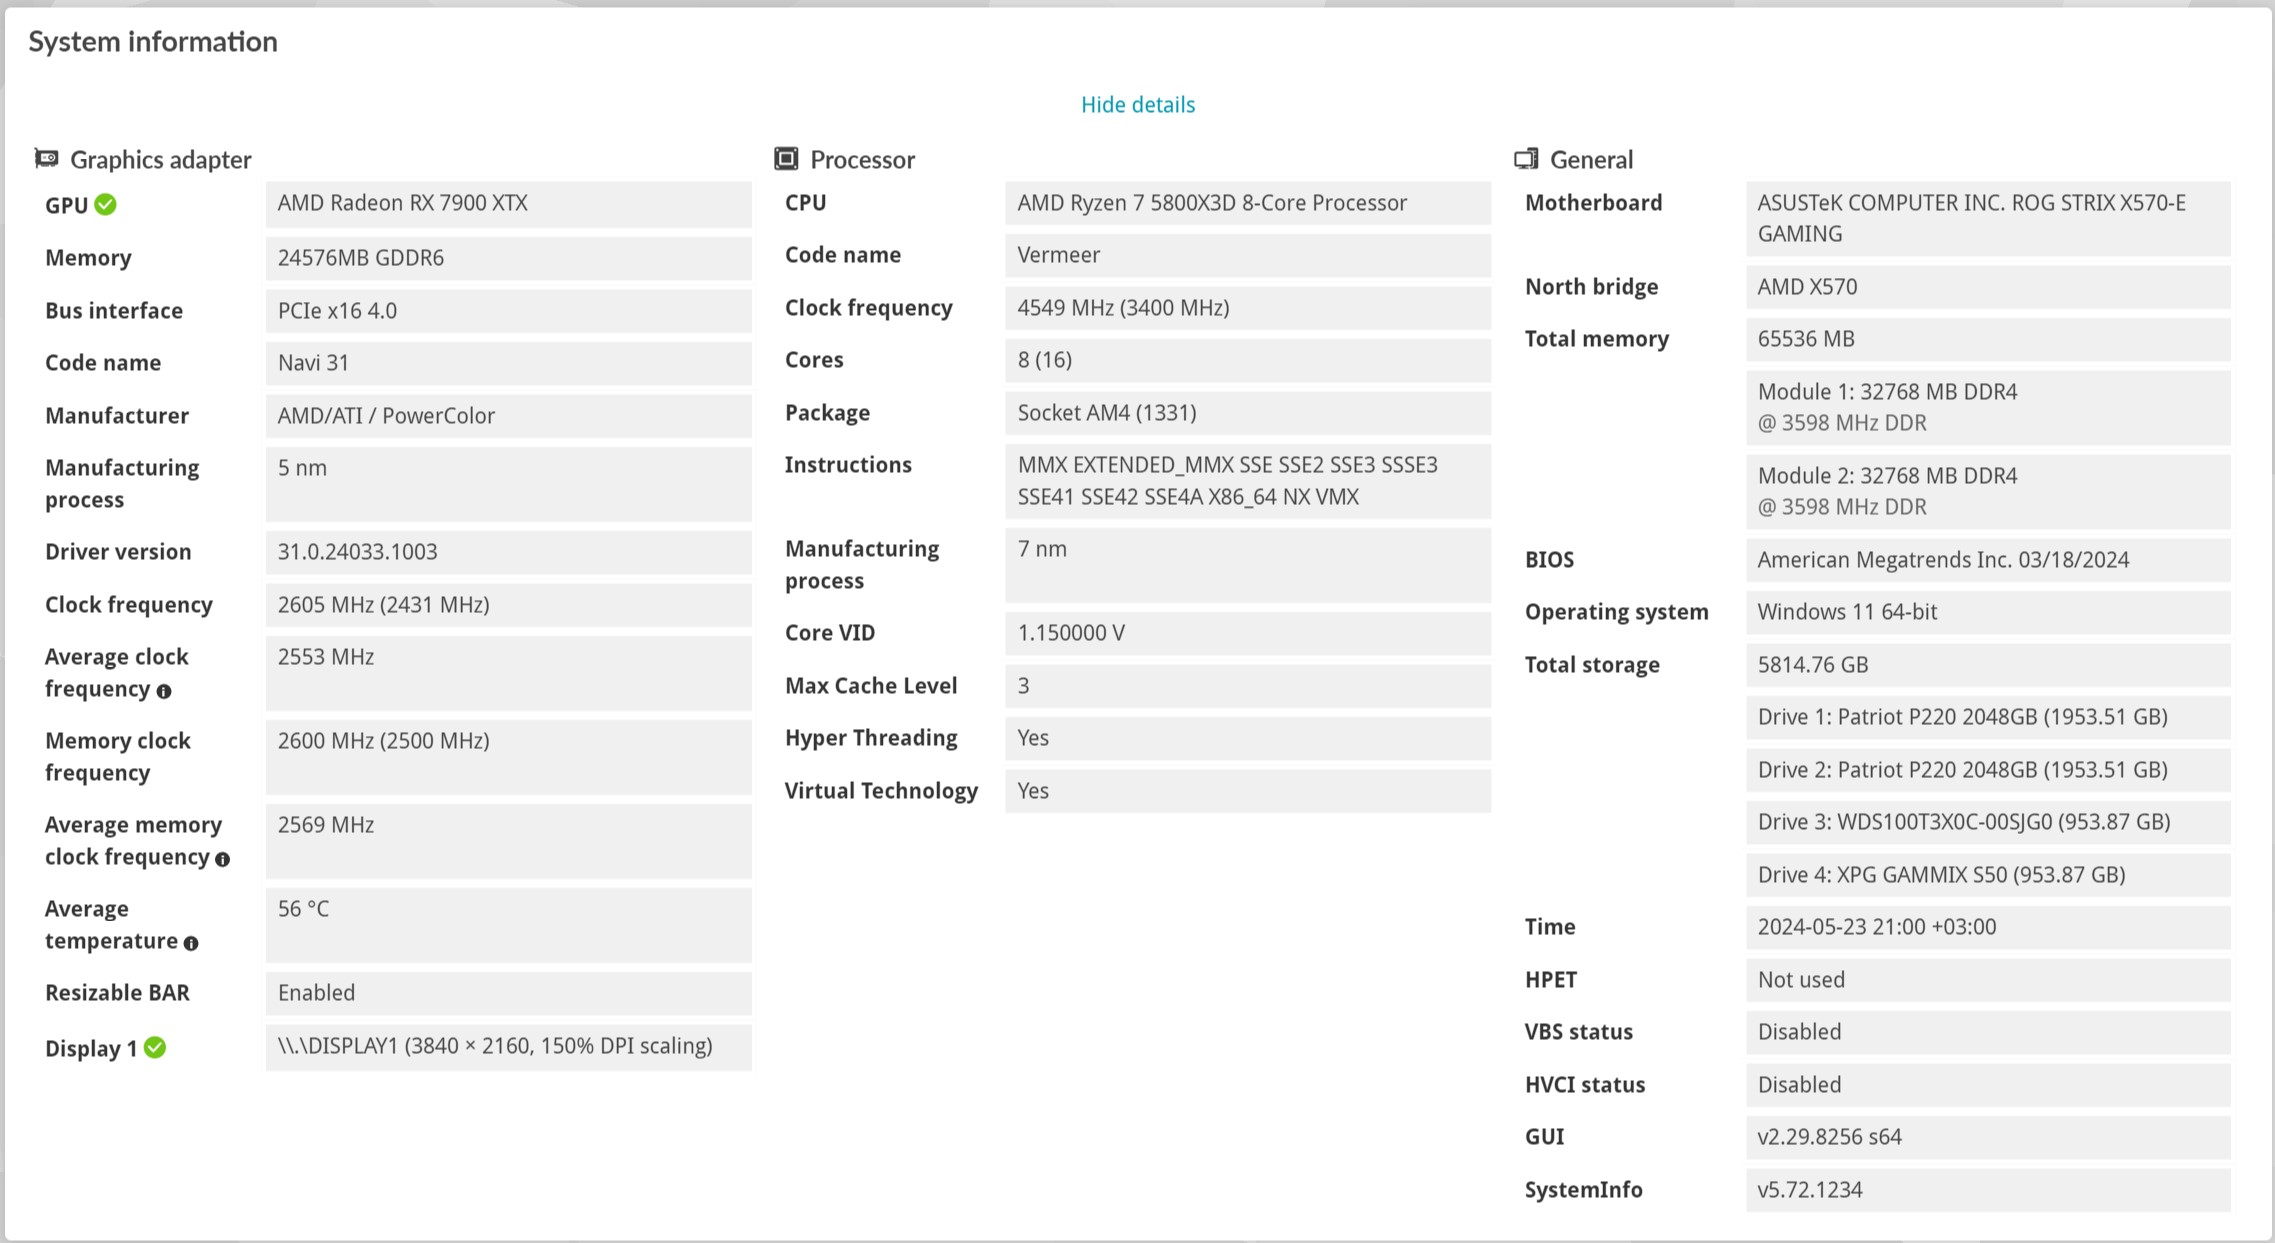Click the American Megatrends Inc. BIOS value
Image resolution: width=2275 pixels, height=1243 pixels.
[1988, 560]
